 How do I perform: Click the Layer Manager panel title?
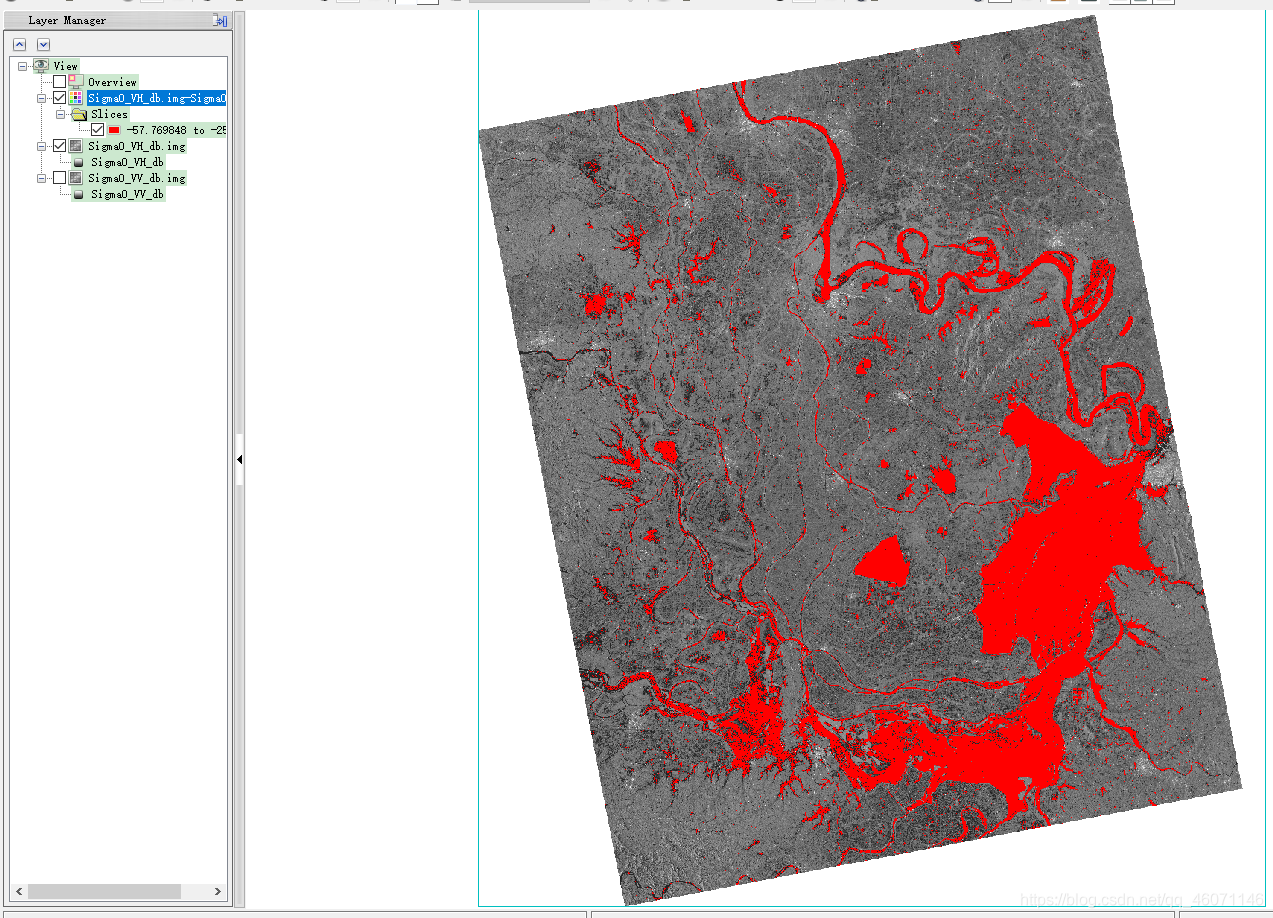click(x=67, y=20)
